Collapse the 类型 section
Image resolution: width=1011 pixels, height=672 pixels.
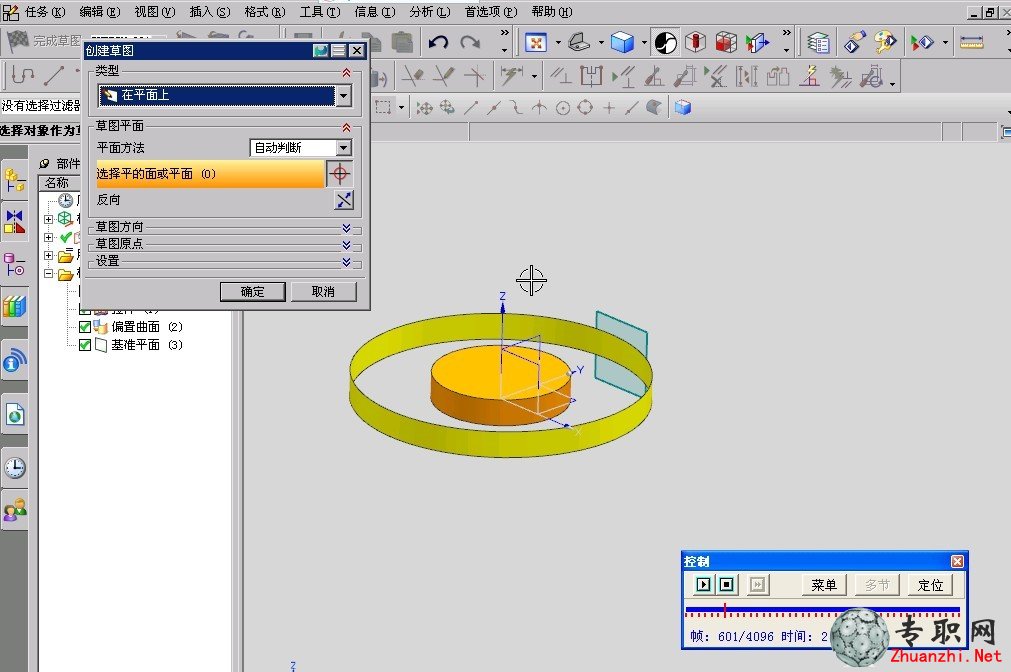click(346, 72)
